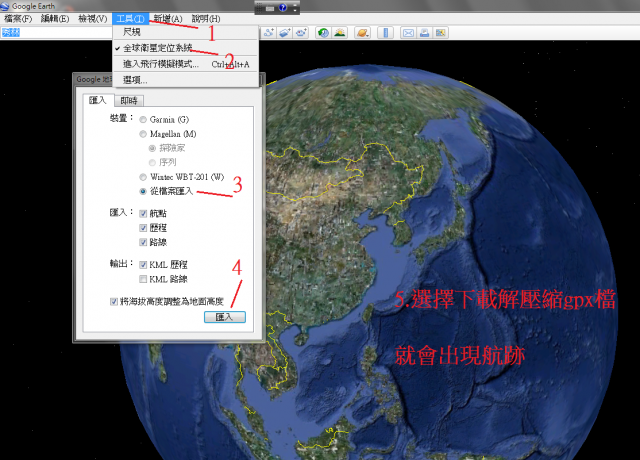Click the blue help question mark icon
The height and width of the screenshot is (460, 640).
tap(282, 7)
